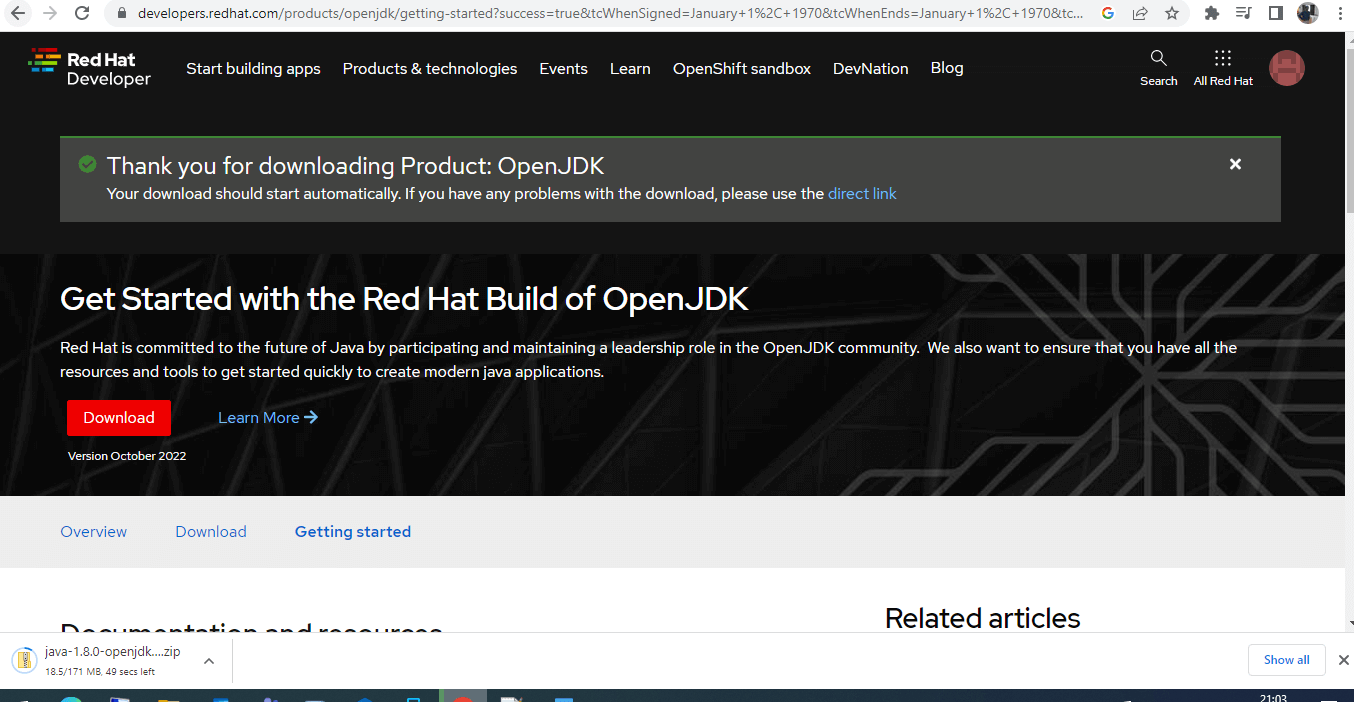Follow Learn More arrow link
Viewport: 1354px width, 702px height.
(268, 418)
